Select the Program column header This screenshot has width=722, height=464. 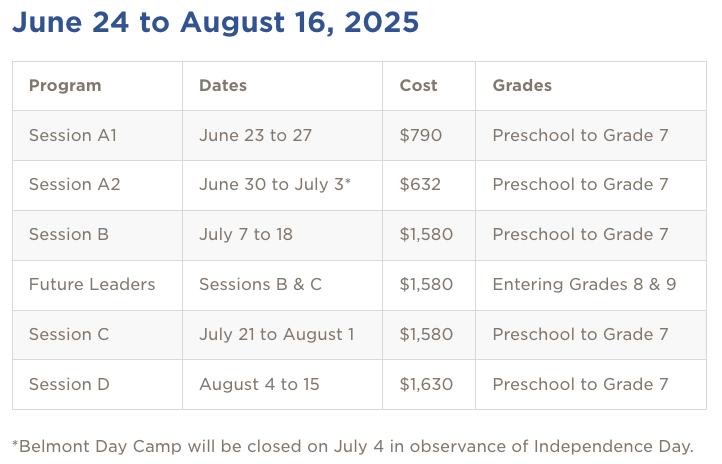click(65, 85)
